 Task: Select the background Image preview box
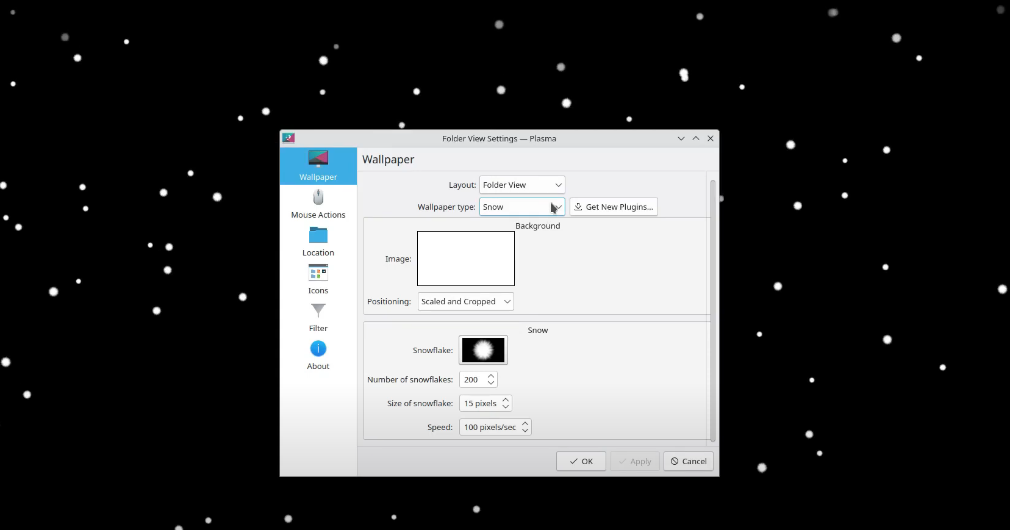pyautogui.click(x=466, y=258)
